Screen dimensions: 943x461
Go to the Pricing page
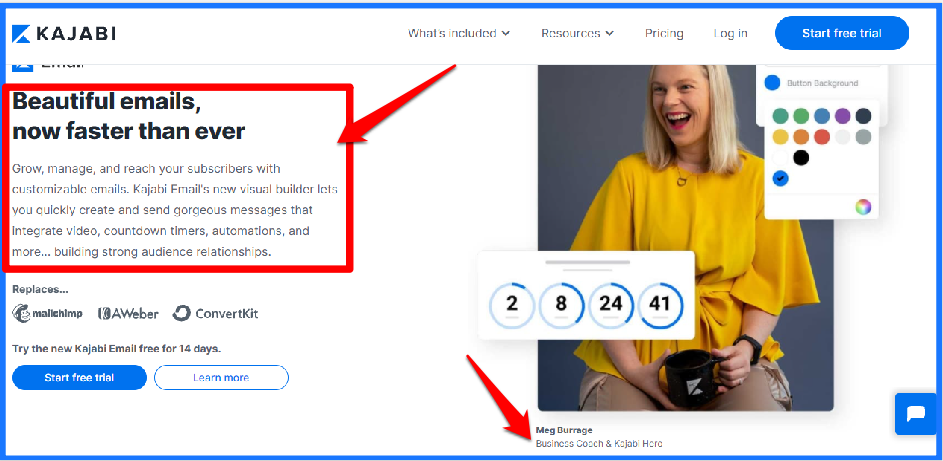point(664,34)
